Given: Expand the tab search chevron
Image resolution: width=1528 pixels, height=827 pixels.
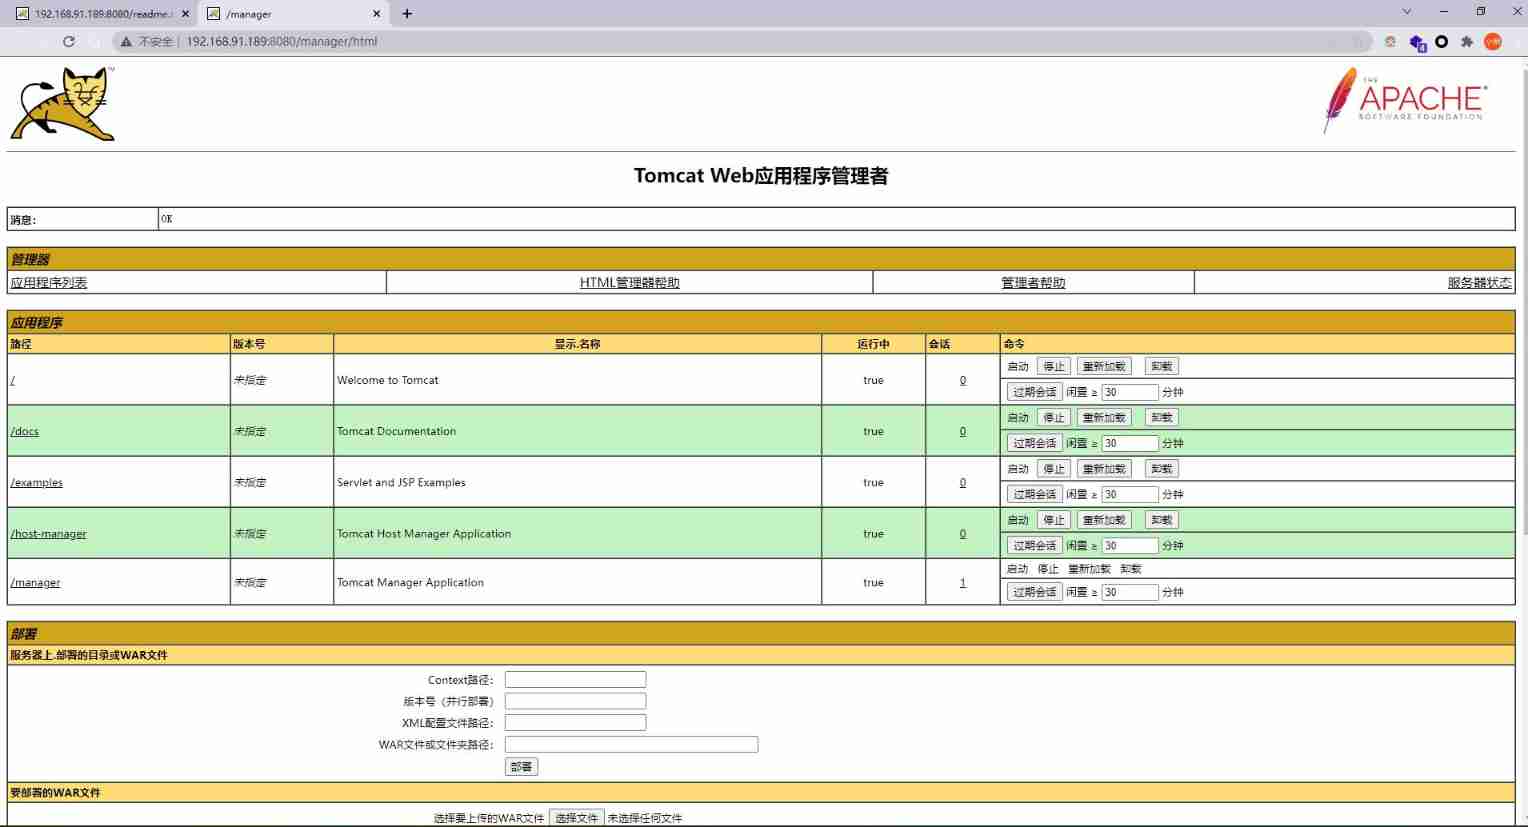Looking at the screenshot, I should 1406,12.
